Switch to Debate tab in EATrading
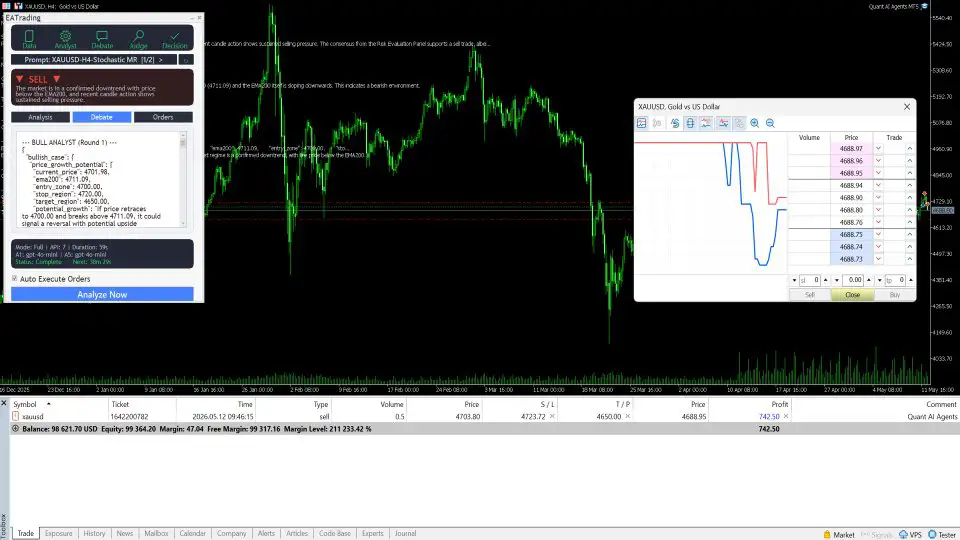This screenshot has height=540, width=960. click(x=102, y=117)
